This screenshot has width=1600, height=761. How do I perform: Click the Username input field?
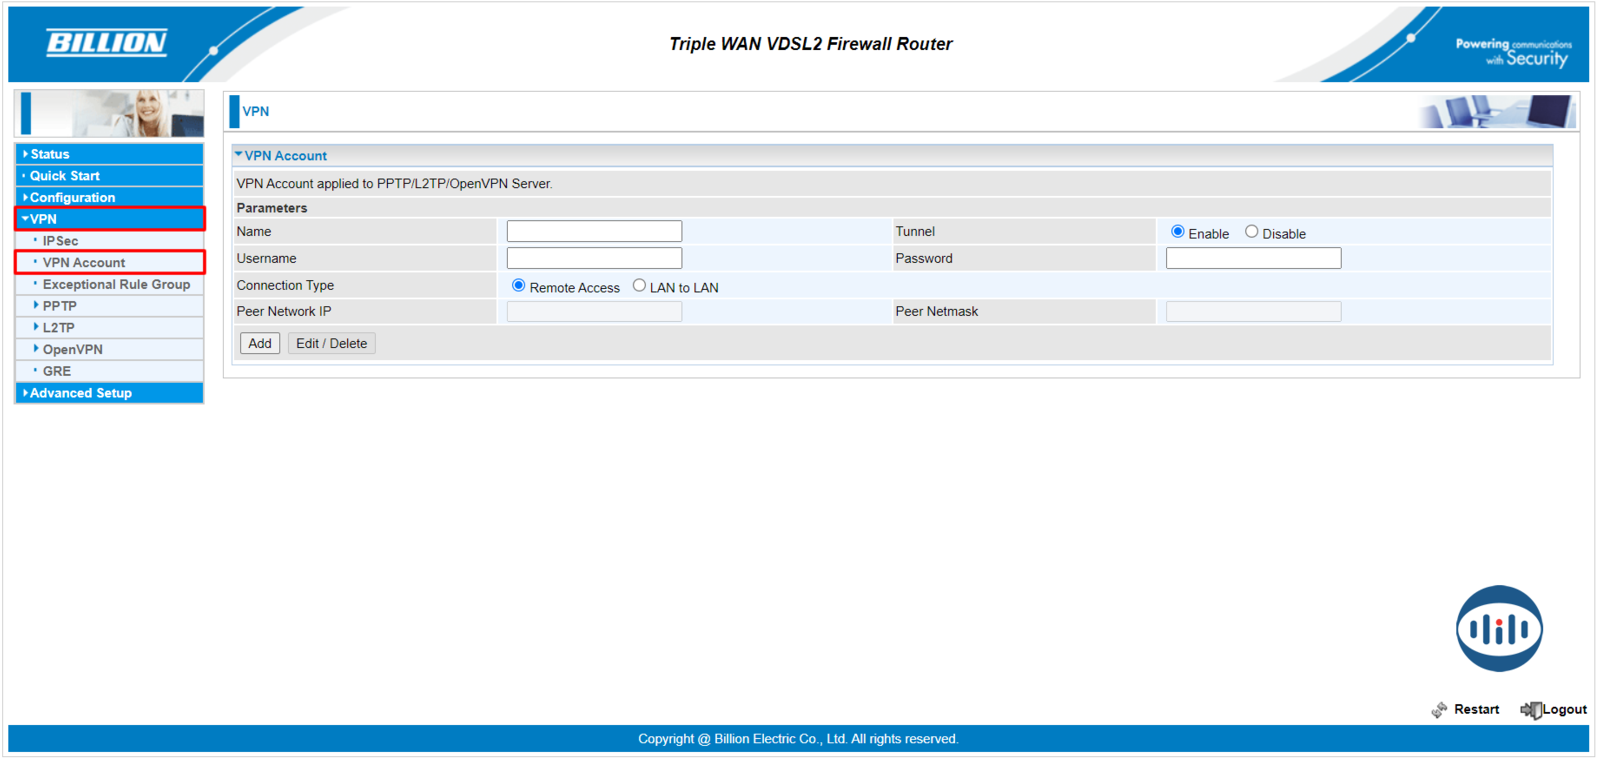coord(594,258)
